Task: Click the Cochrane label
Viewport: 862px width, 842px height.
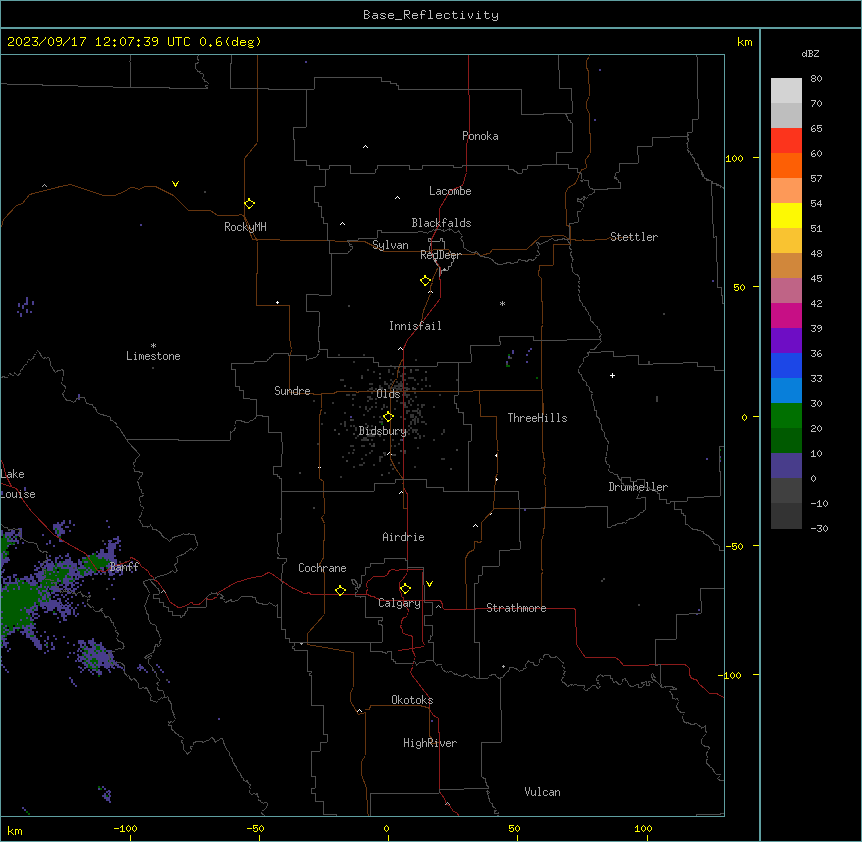Action: tap(322, 568)
